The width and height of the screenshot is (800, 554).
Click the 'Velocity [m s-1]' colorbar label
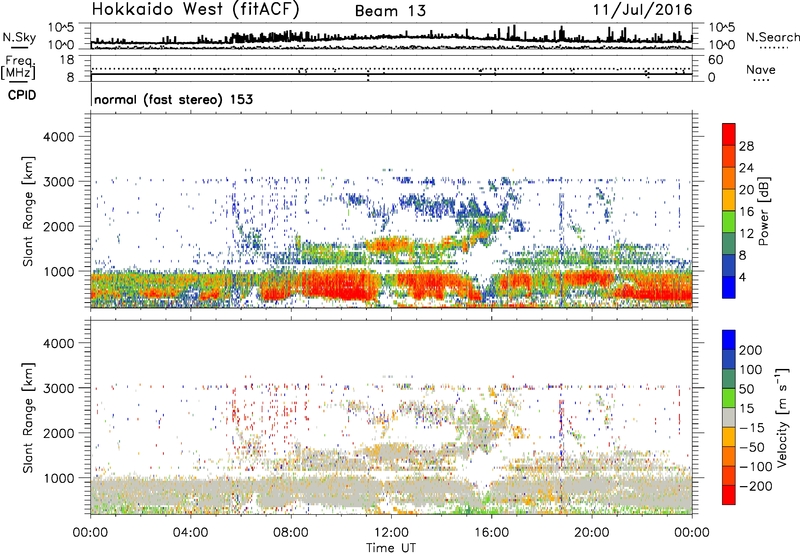click(x=781, y=417)
